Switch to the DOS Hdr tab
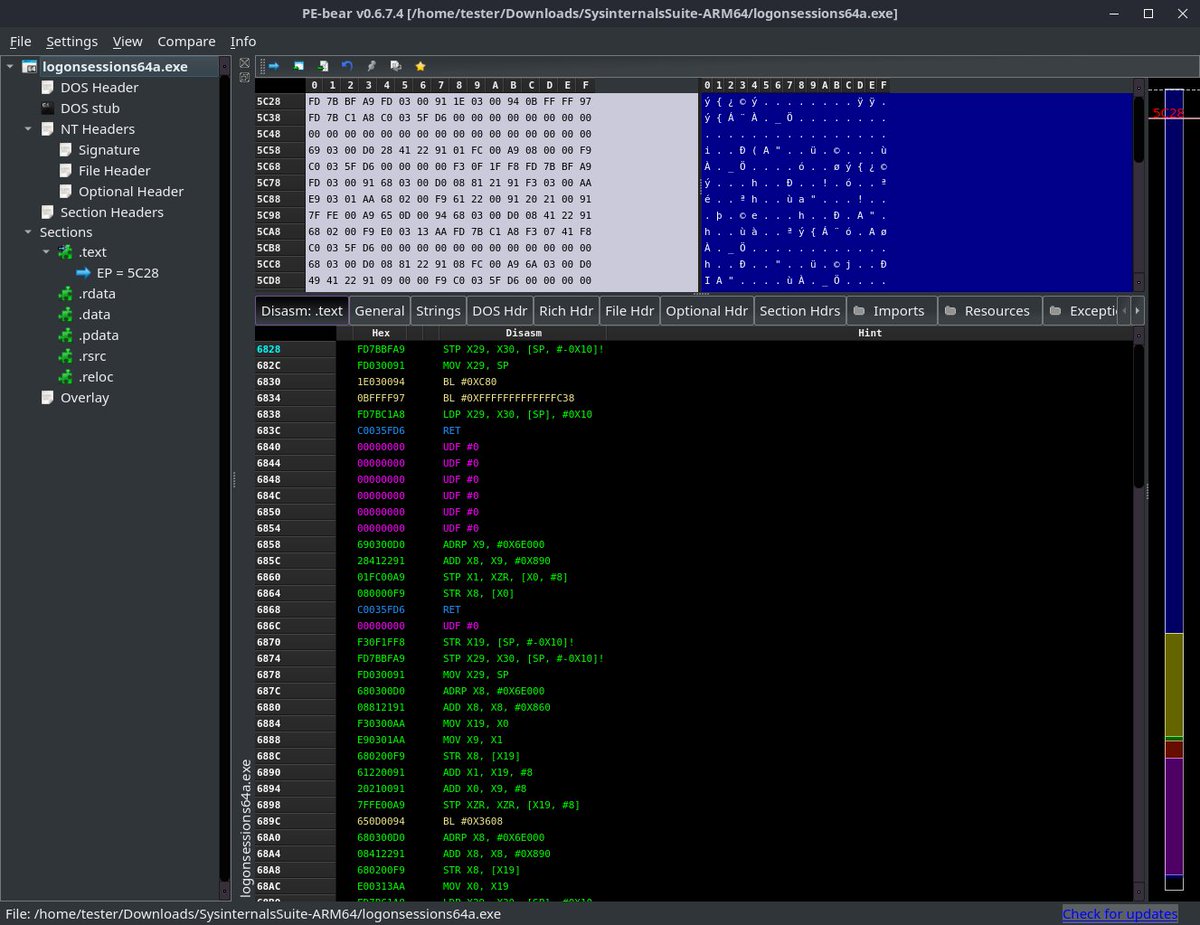Image resolution: width=1200 pixels, height=925 pixels. 499,311
